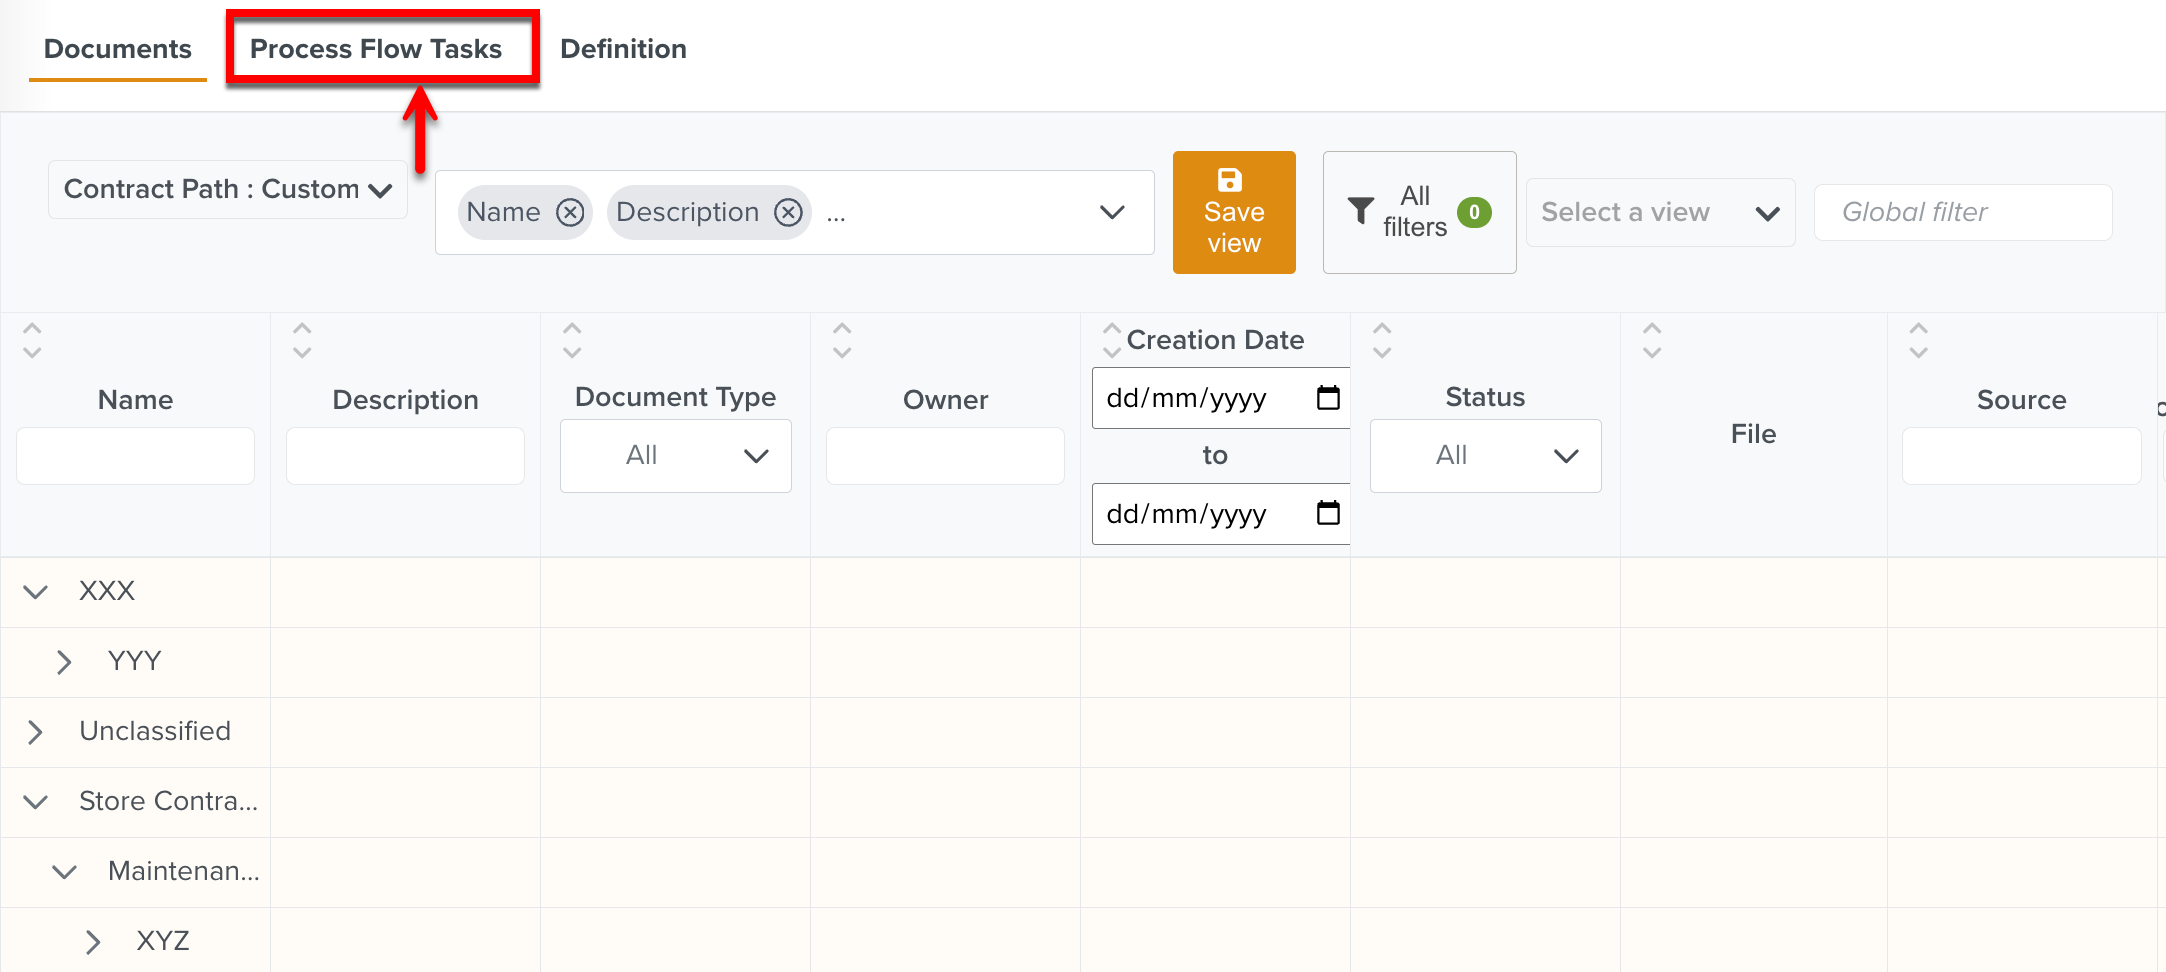The height and width of the screenshot is (972, 2166).
Task: Open the All filters panel
Action: click(x=1417, y=211)
